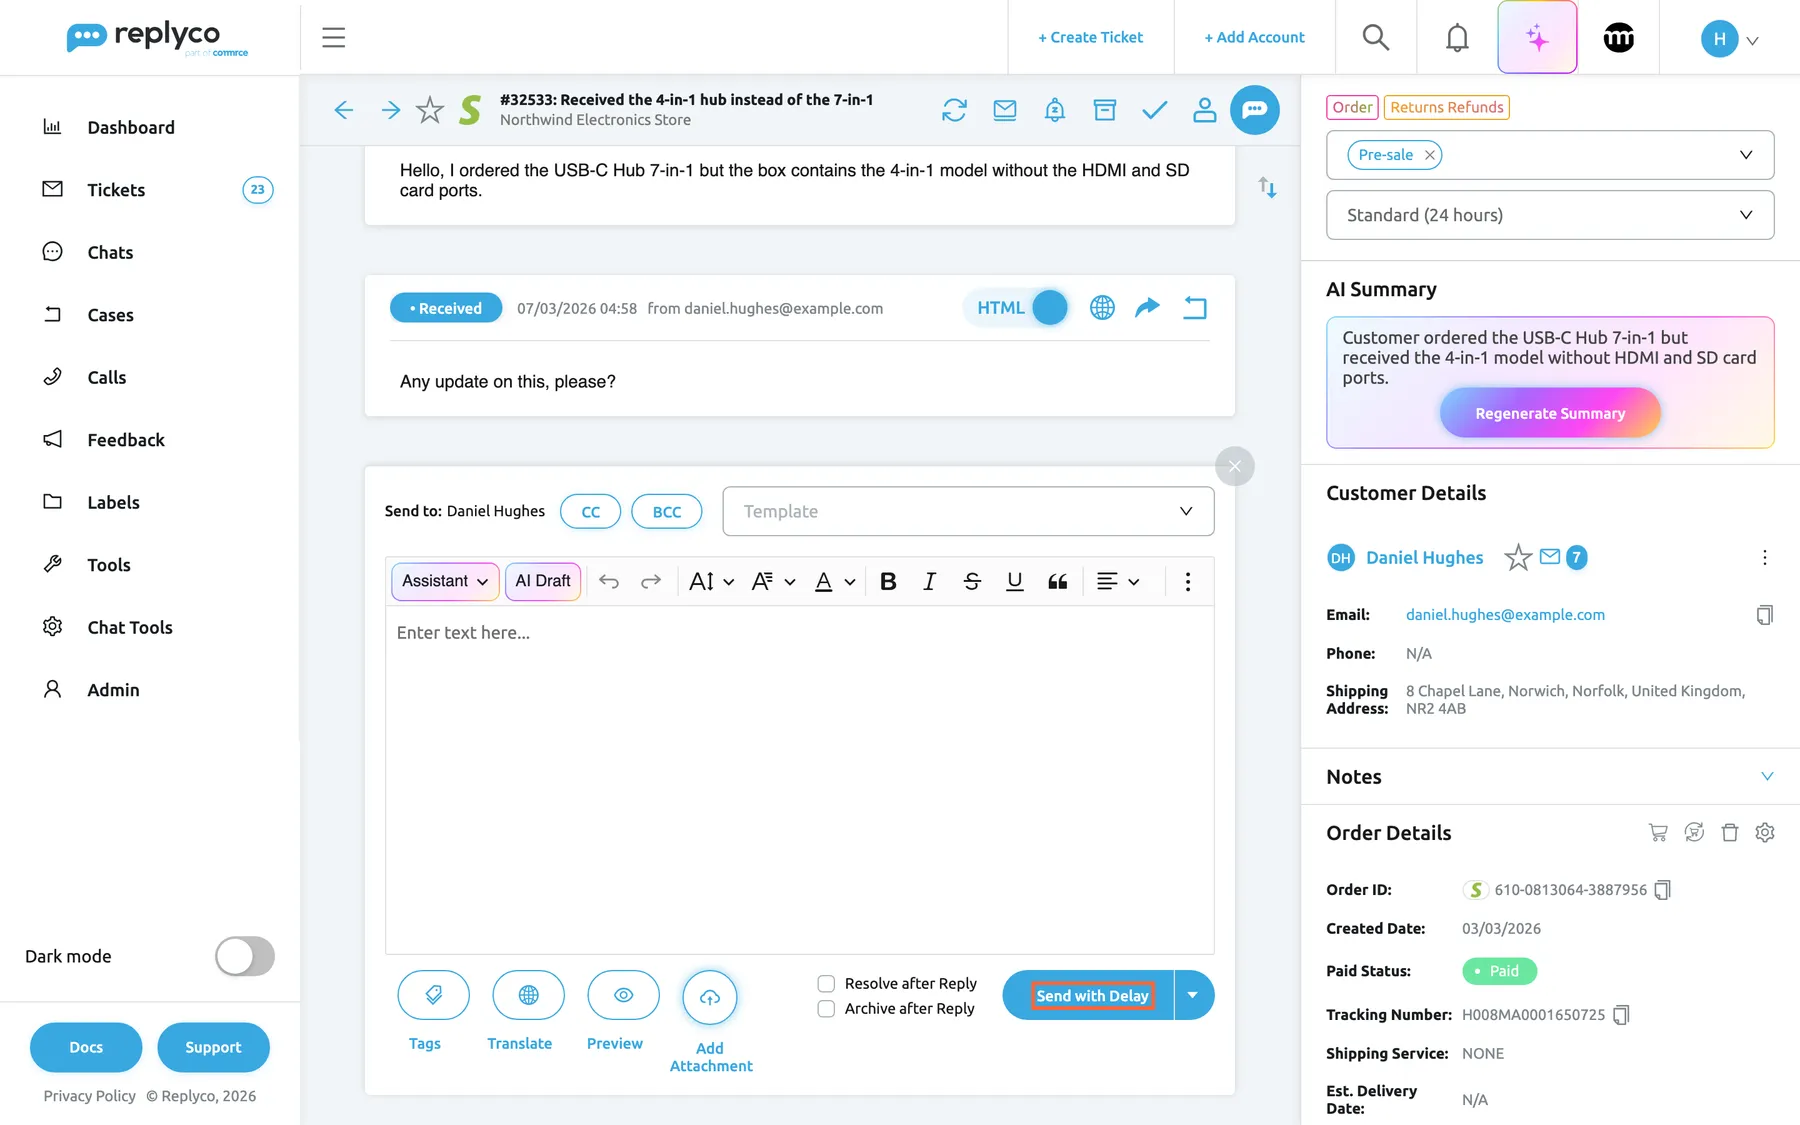Open the send options arrow dropdown
Screen dimensions: 1800x1125
(x=1193, y=995)
